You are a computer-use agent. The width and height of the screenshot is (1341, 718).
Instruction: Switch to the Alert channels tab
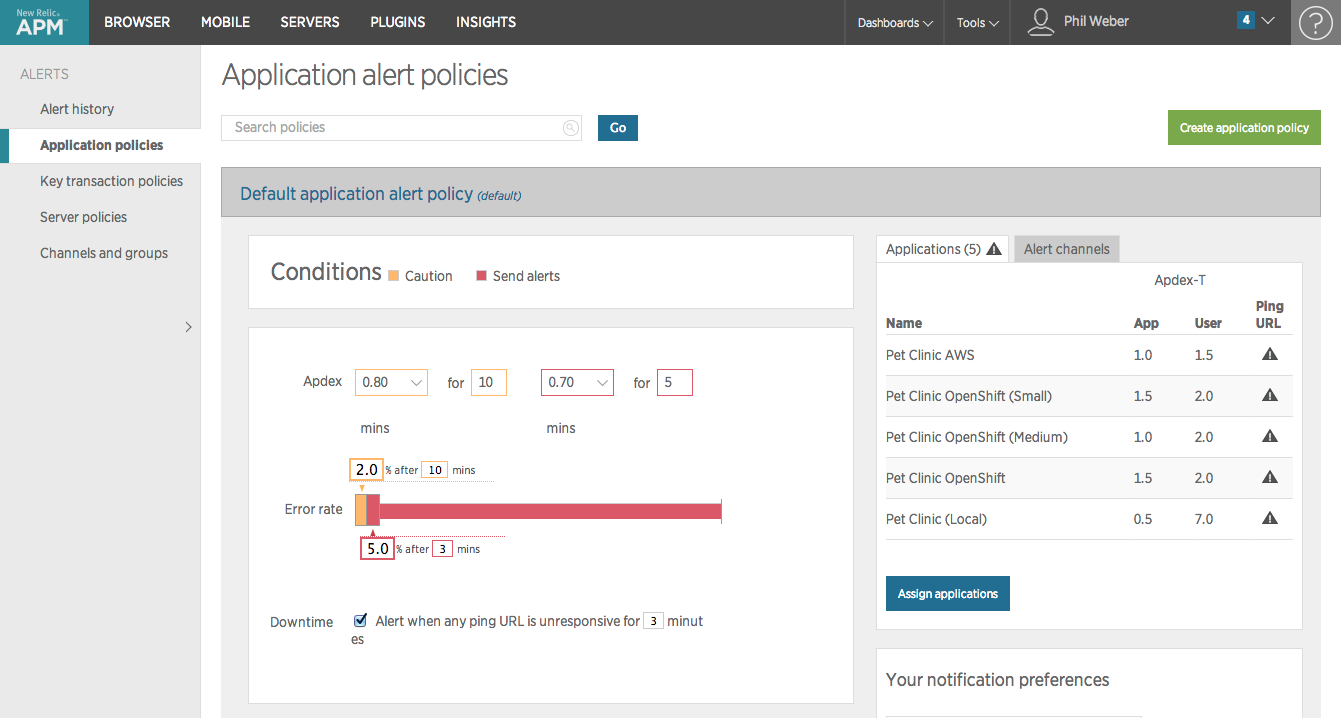click(x=1066, y=249)
